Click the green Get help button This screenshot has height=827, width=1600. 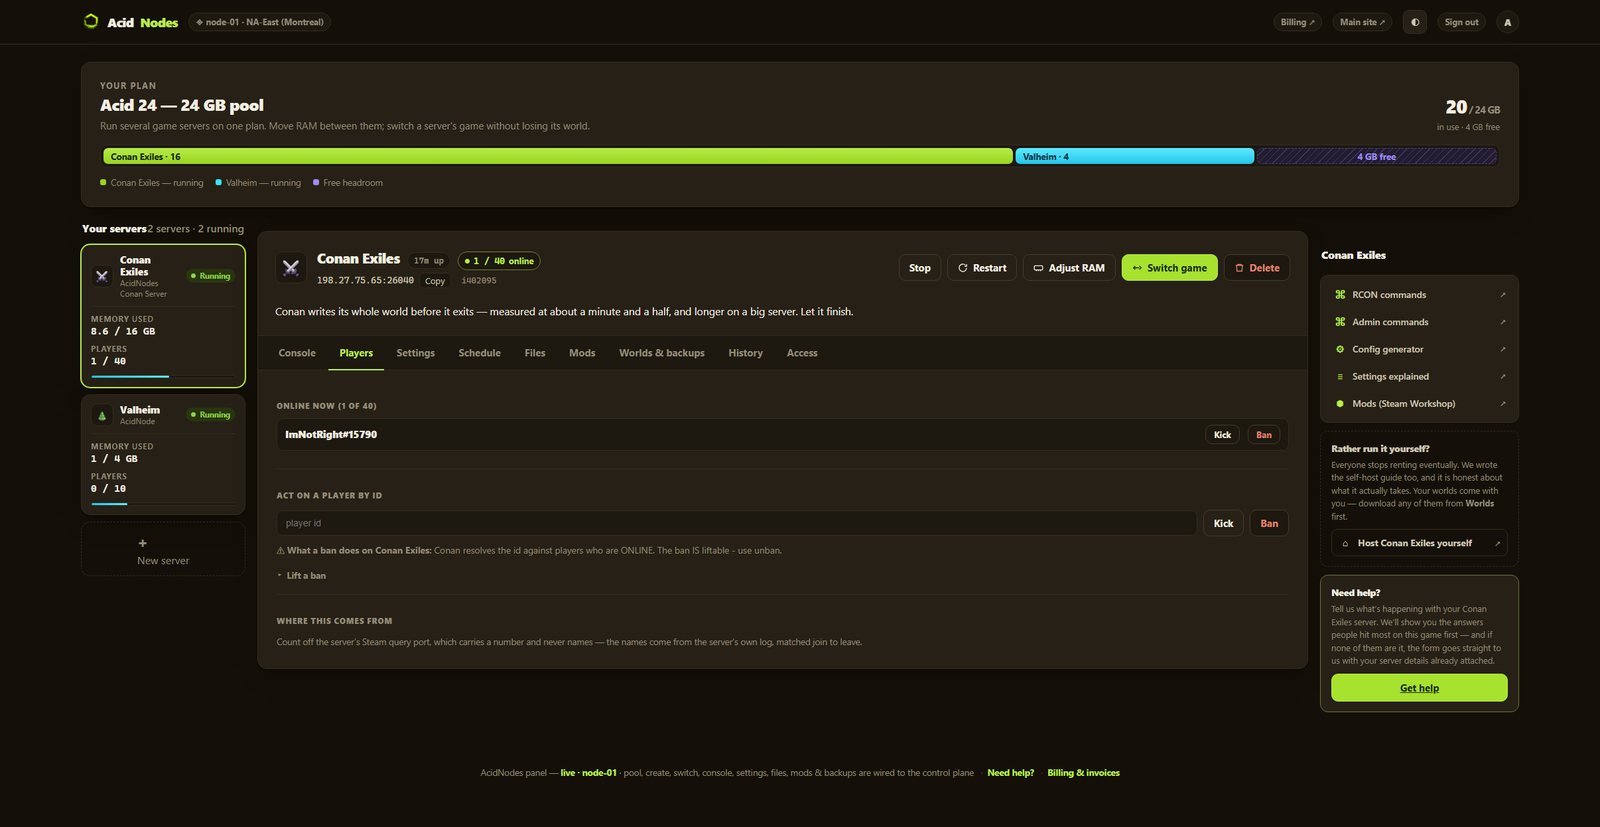point(1419,688)
